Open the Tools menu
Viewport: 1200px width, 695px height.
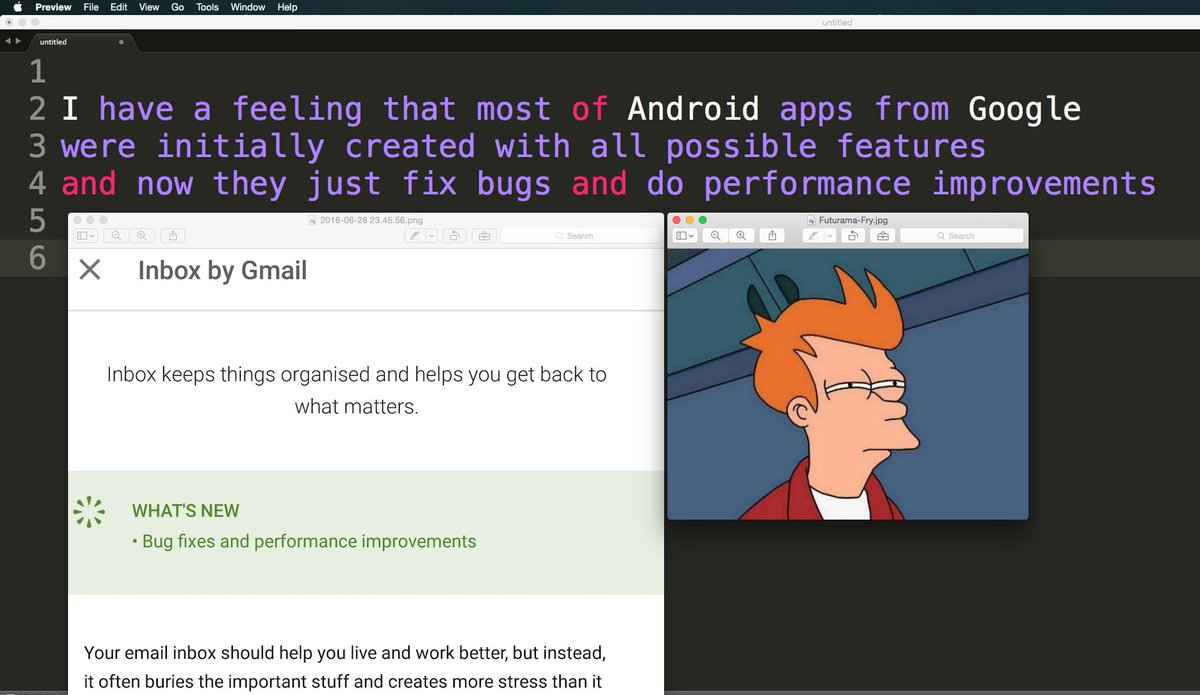pyautogui.click(x=207, y=7)
